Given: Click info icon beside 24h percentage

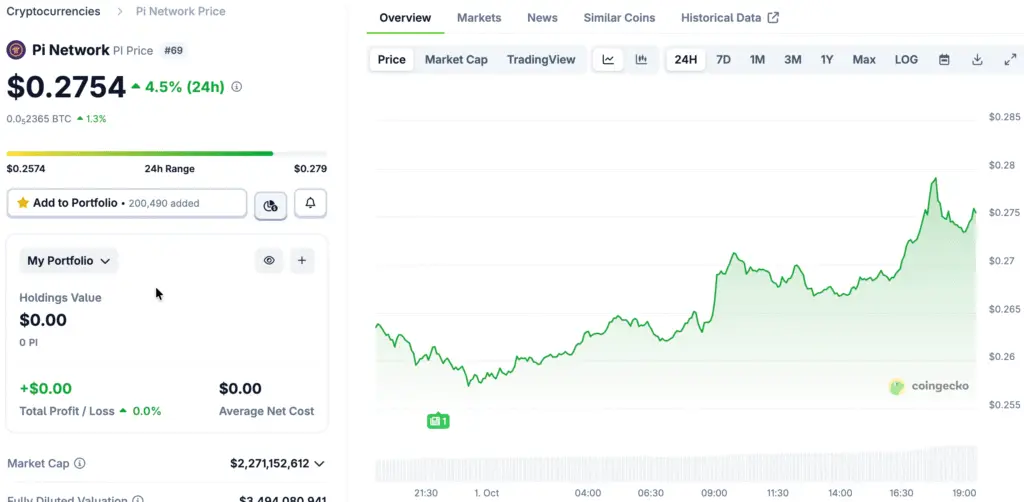Looking at the screenshot, I should (237, 87).
